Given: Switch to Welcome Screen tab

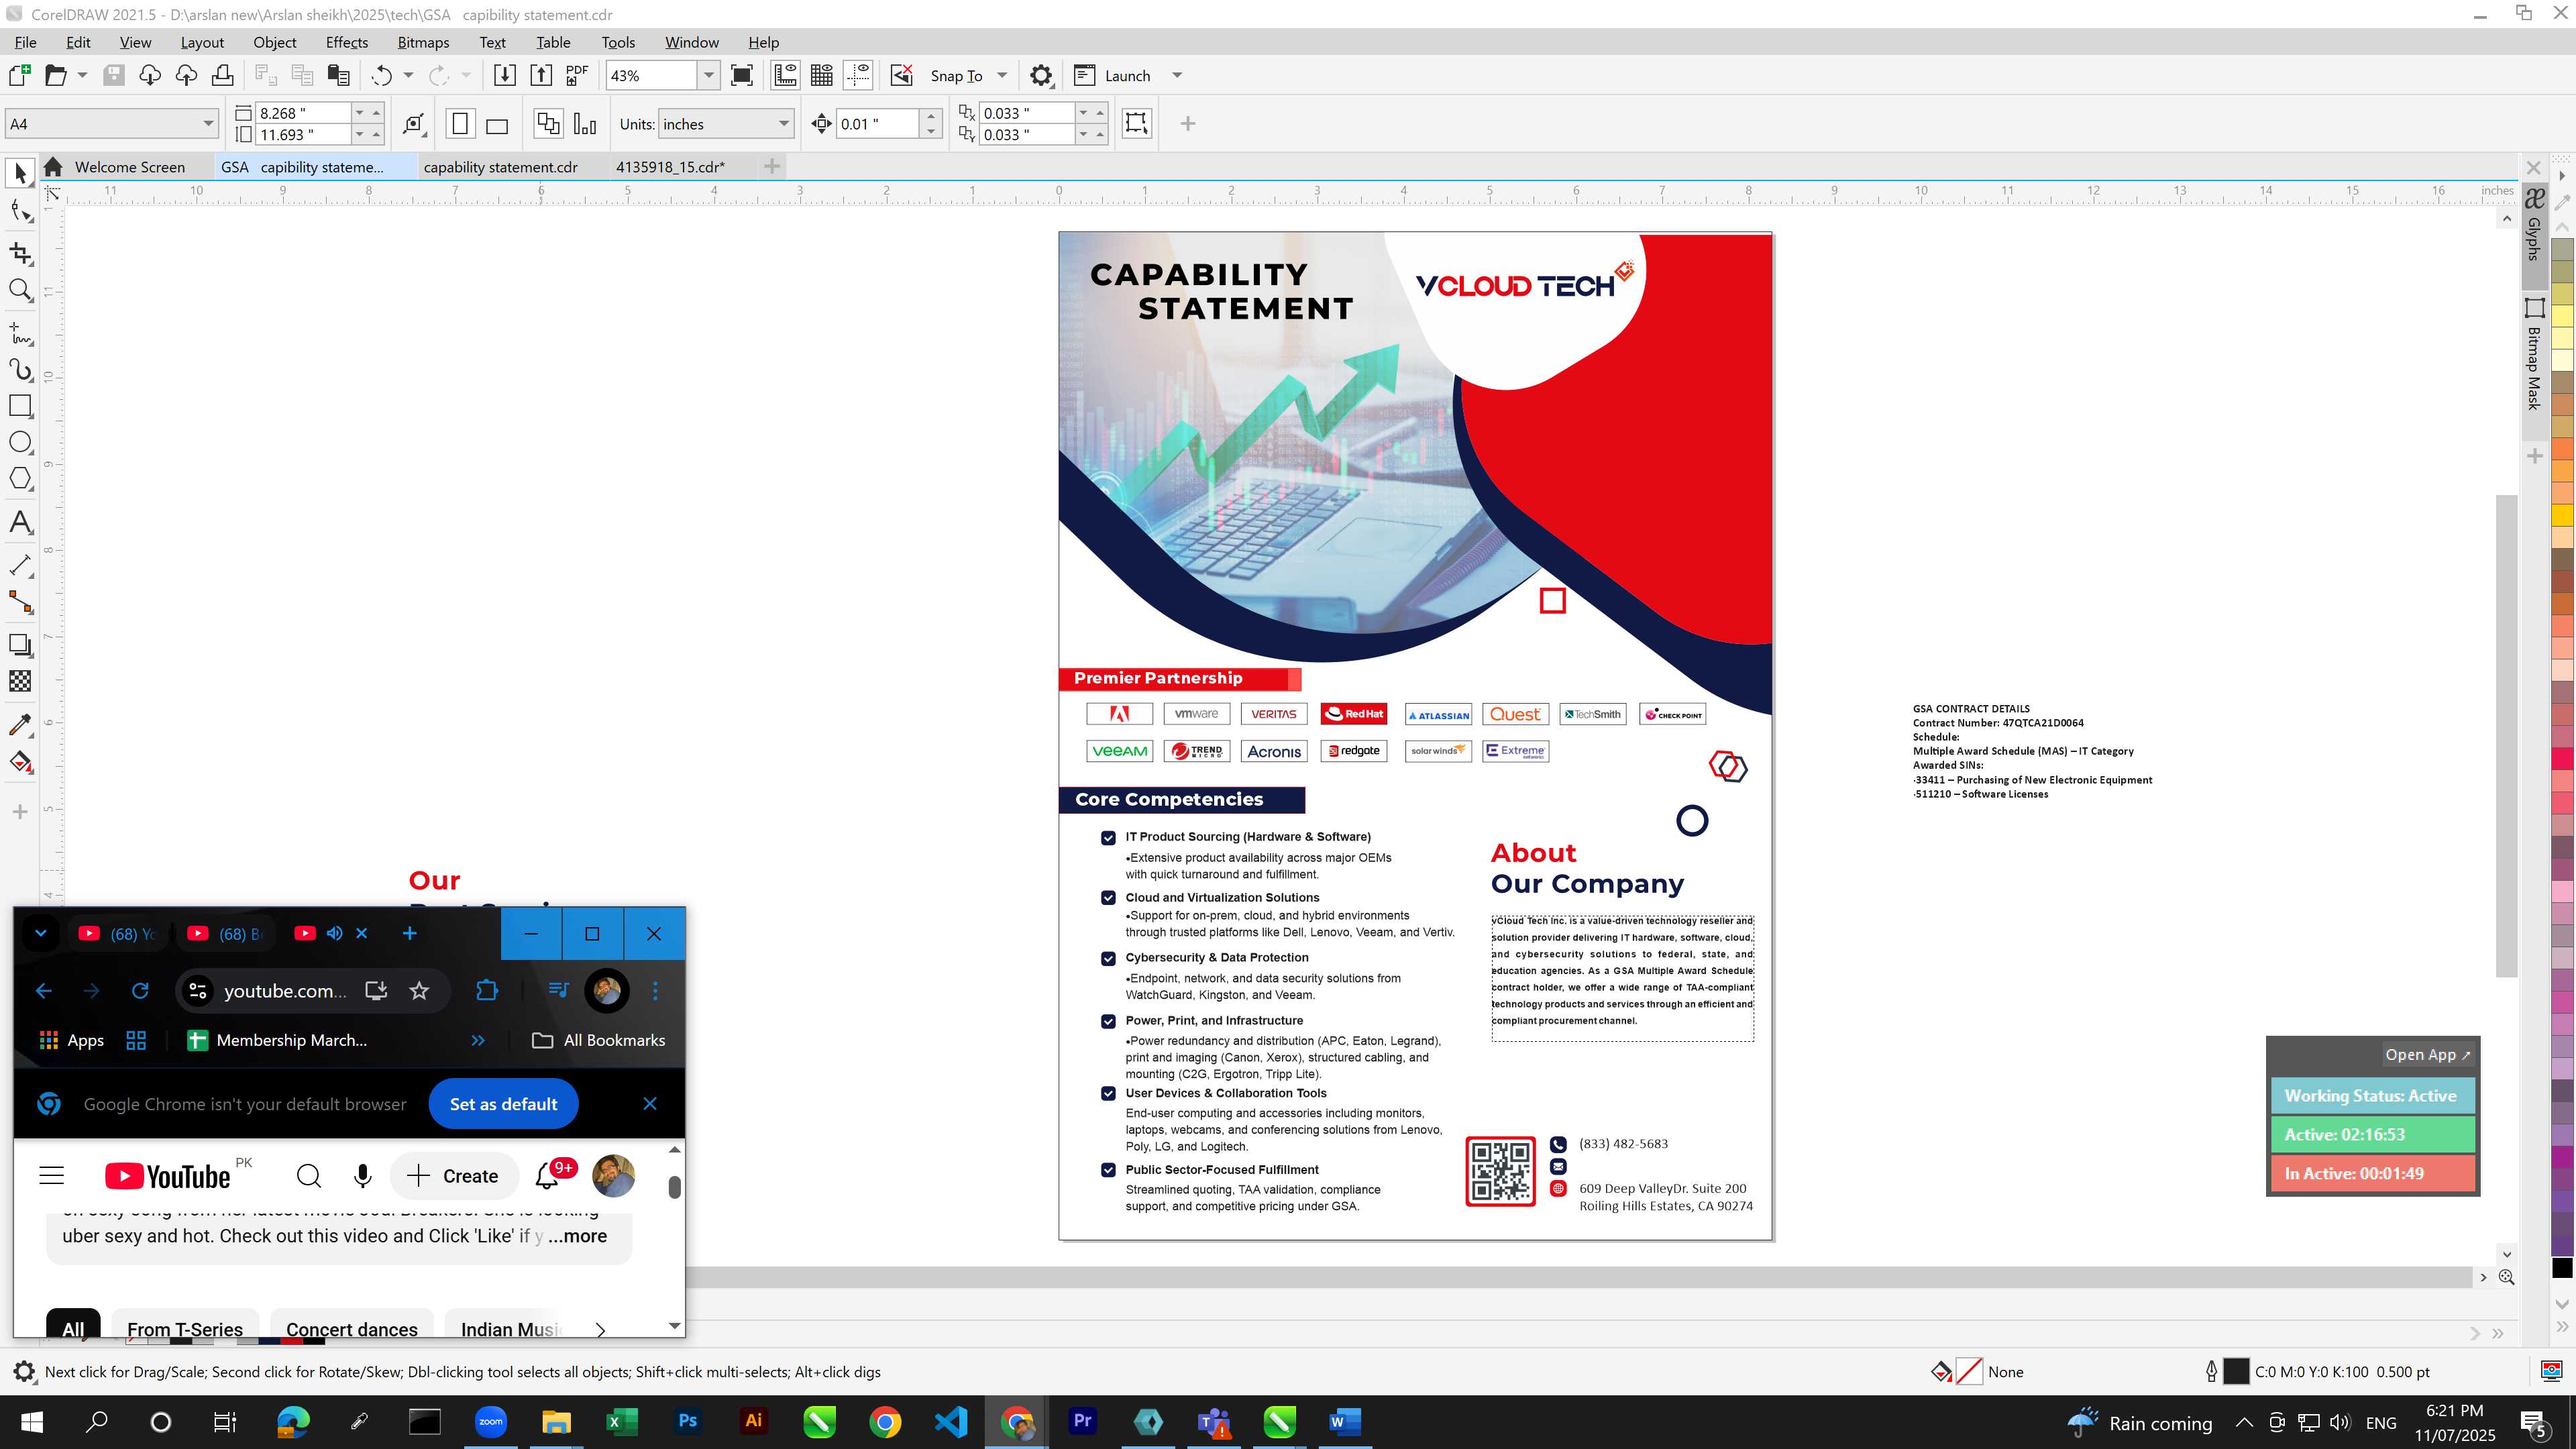Looking at the screenshot, I should pos(130,167).
